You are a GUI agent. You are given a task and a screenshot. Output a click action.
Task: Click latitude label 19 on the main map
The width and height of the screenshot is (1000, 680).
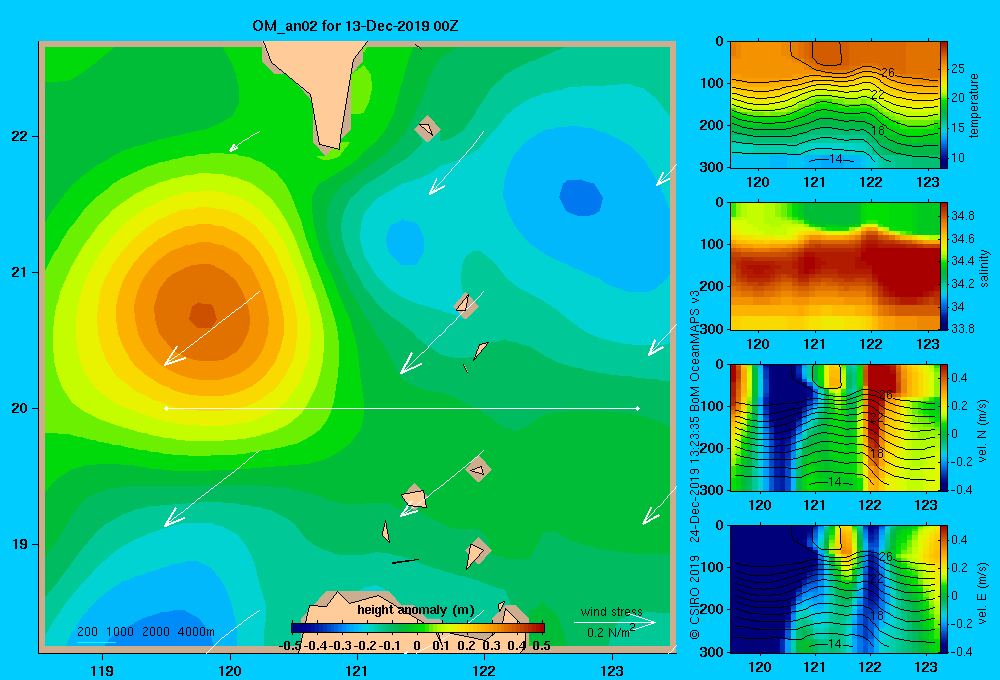[x=20, y=544]
